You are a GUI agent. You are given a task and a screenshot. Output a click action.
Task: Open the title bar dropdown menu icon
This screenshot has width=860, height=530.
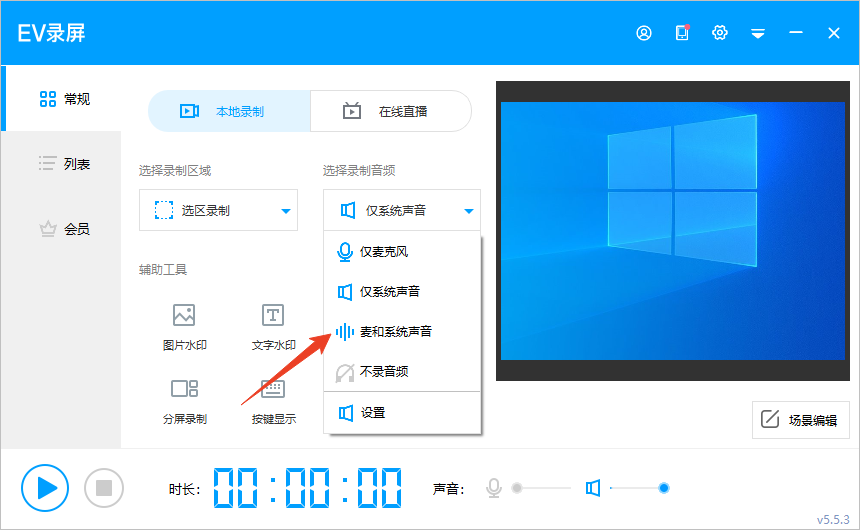click(758, 34)
